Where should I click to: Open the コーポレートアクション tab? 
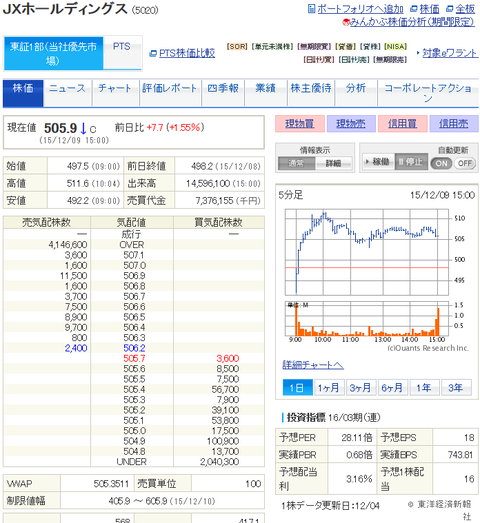click(428, 93)
